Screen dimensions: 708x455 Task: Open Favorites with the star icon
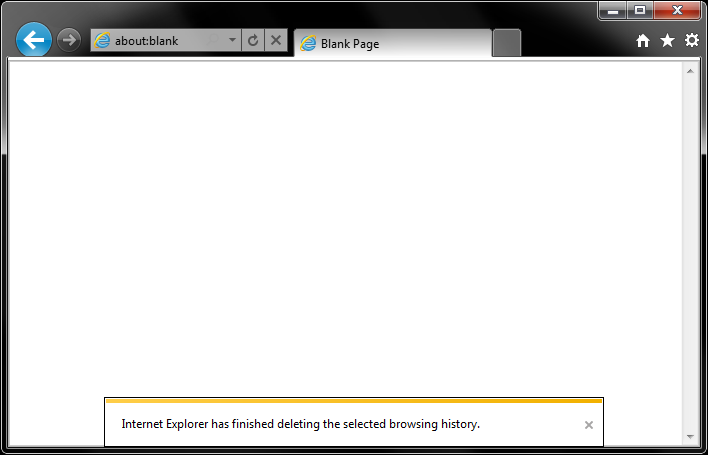pos(667,41)
